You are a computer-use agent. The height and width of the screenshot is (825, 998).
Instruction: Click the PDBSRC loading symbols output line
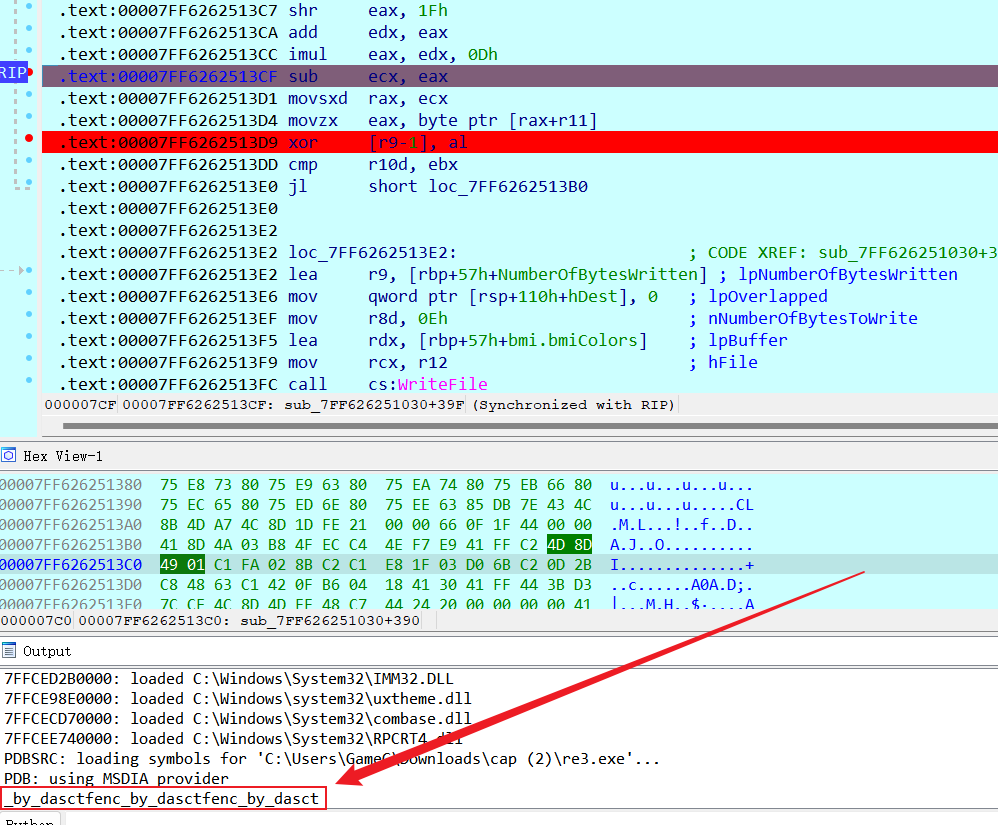[x=332, y=759]
